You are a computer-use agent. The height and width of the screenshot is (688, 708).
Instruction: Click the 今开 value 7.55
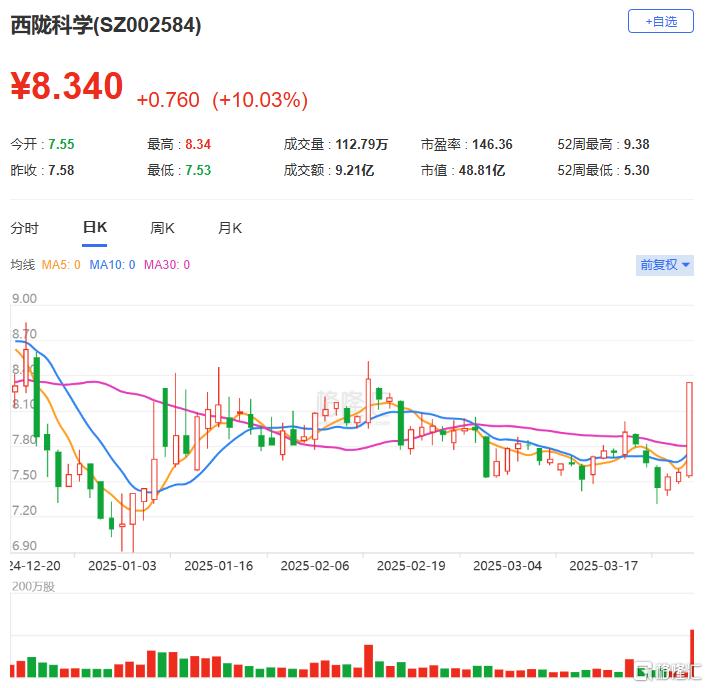61,144
